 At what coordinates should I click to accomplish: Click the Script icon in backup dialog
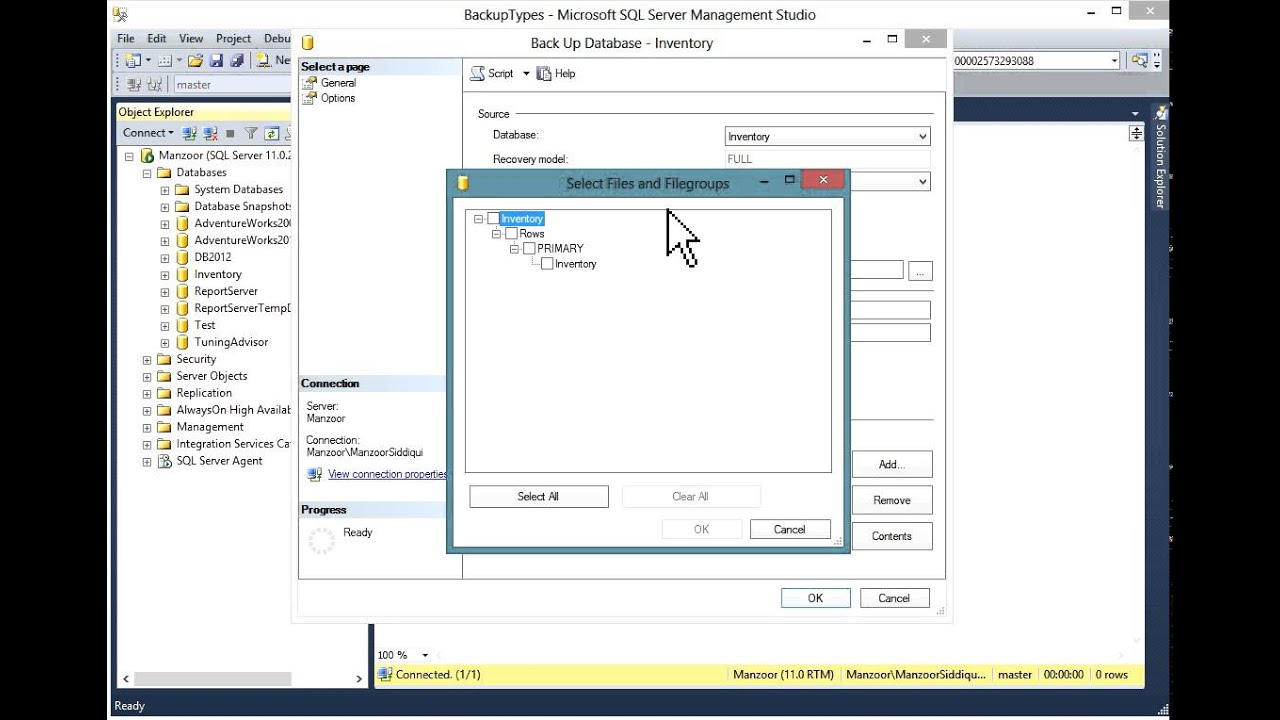click(478, 74)
